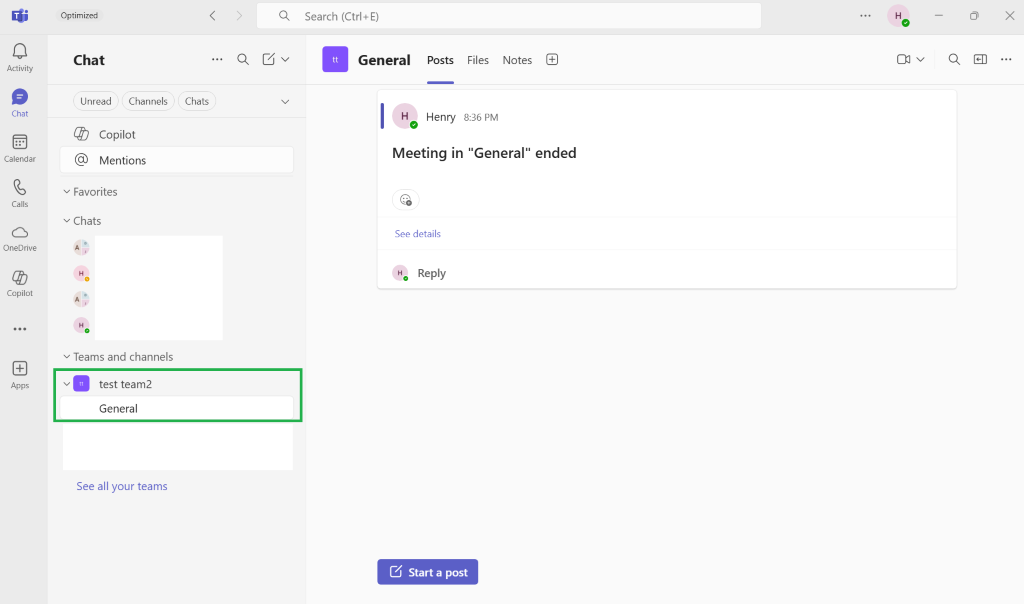1024x604 pixels.
Task: Click Henry's avatar on the post
Action: coord(405,116)
